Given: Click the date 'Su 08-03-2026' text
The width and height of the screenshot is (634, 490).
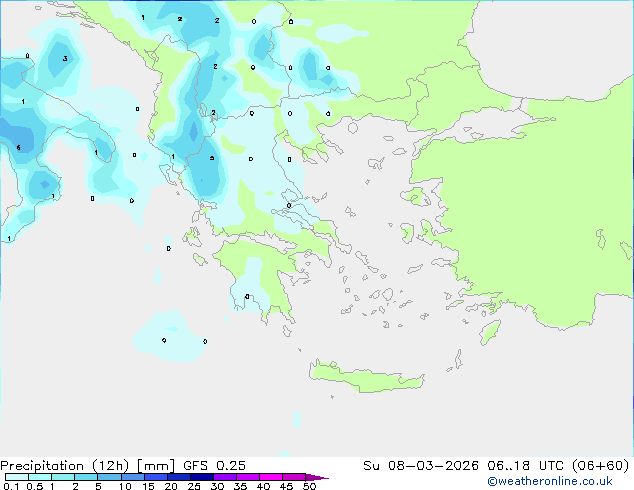Looking at the screenshot, I should (x=421, y=466).
